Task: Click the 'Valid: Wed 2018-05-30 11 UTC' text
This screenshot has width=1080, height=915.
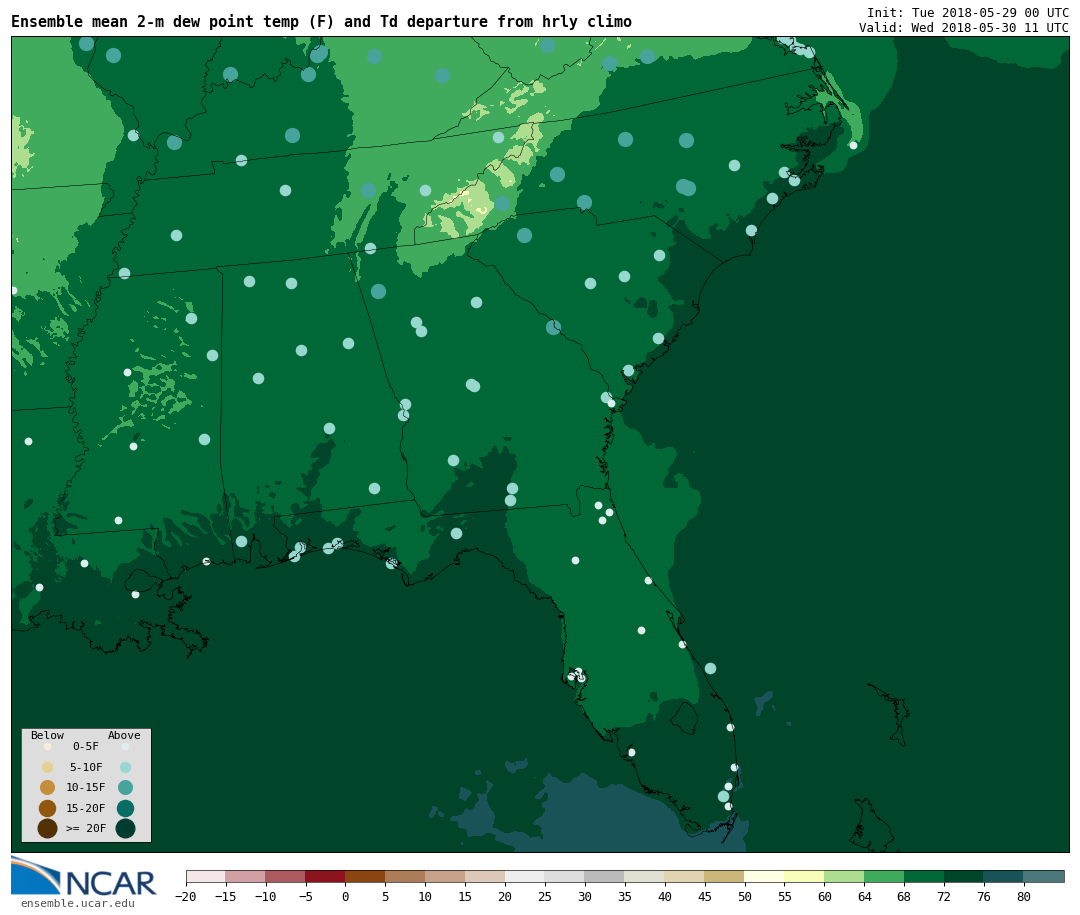Action: [x=964, y=28]
